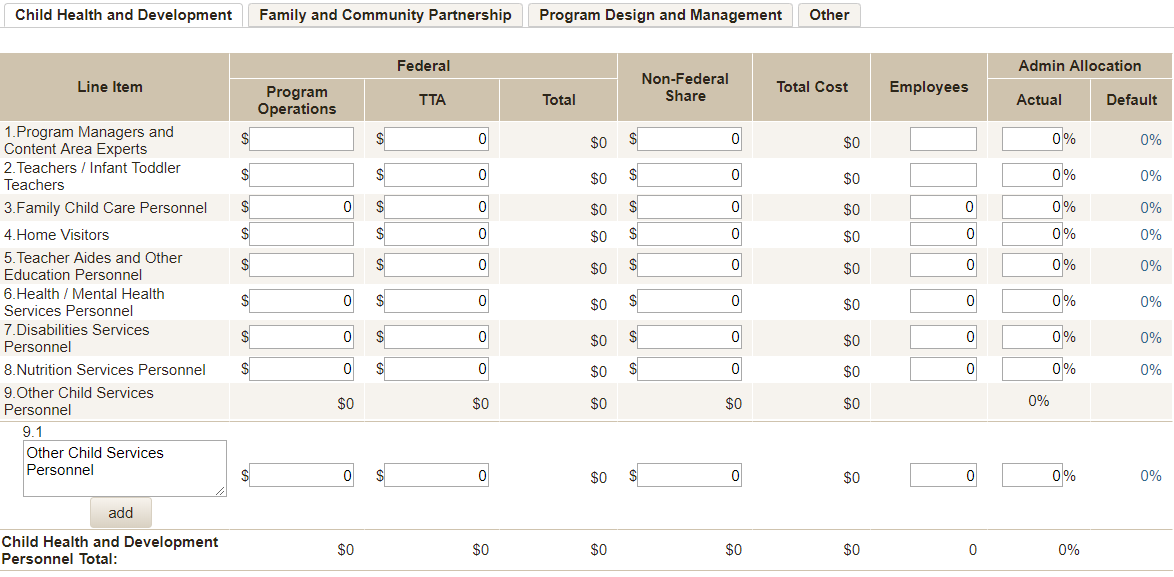This screenshot has height=577, width=1174.
Task: Click Default 0% link for line 9.1
Action: click(1150, 476)
